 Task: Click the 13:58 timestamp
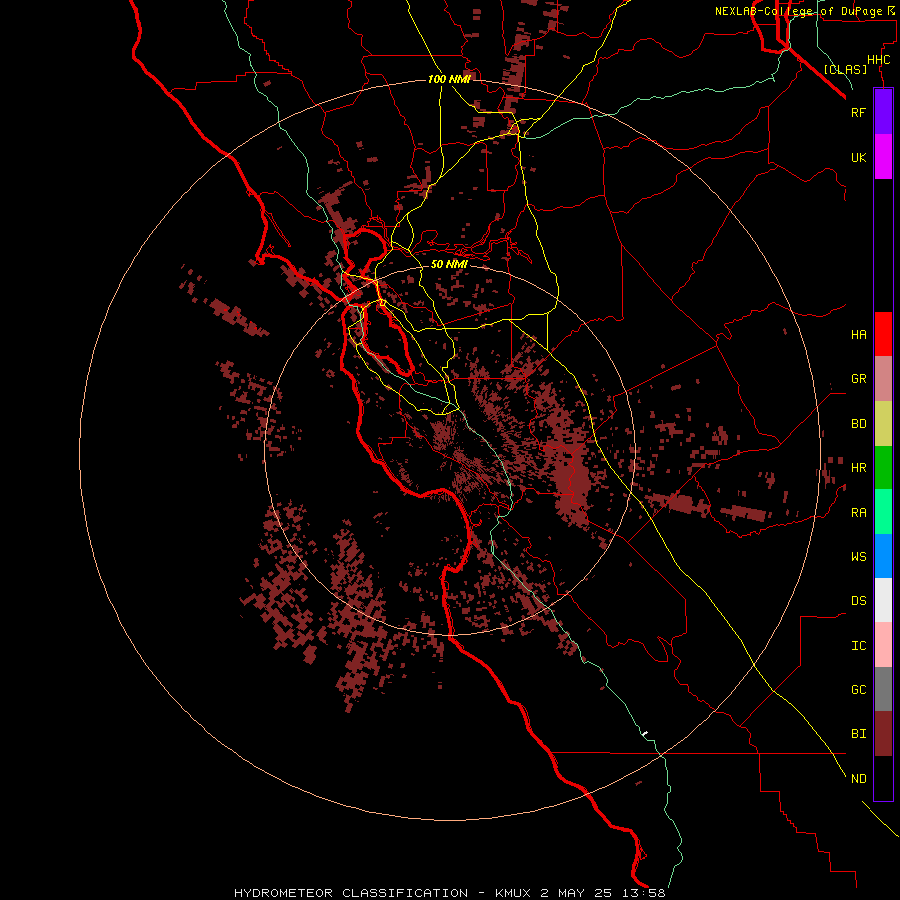643,893
